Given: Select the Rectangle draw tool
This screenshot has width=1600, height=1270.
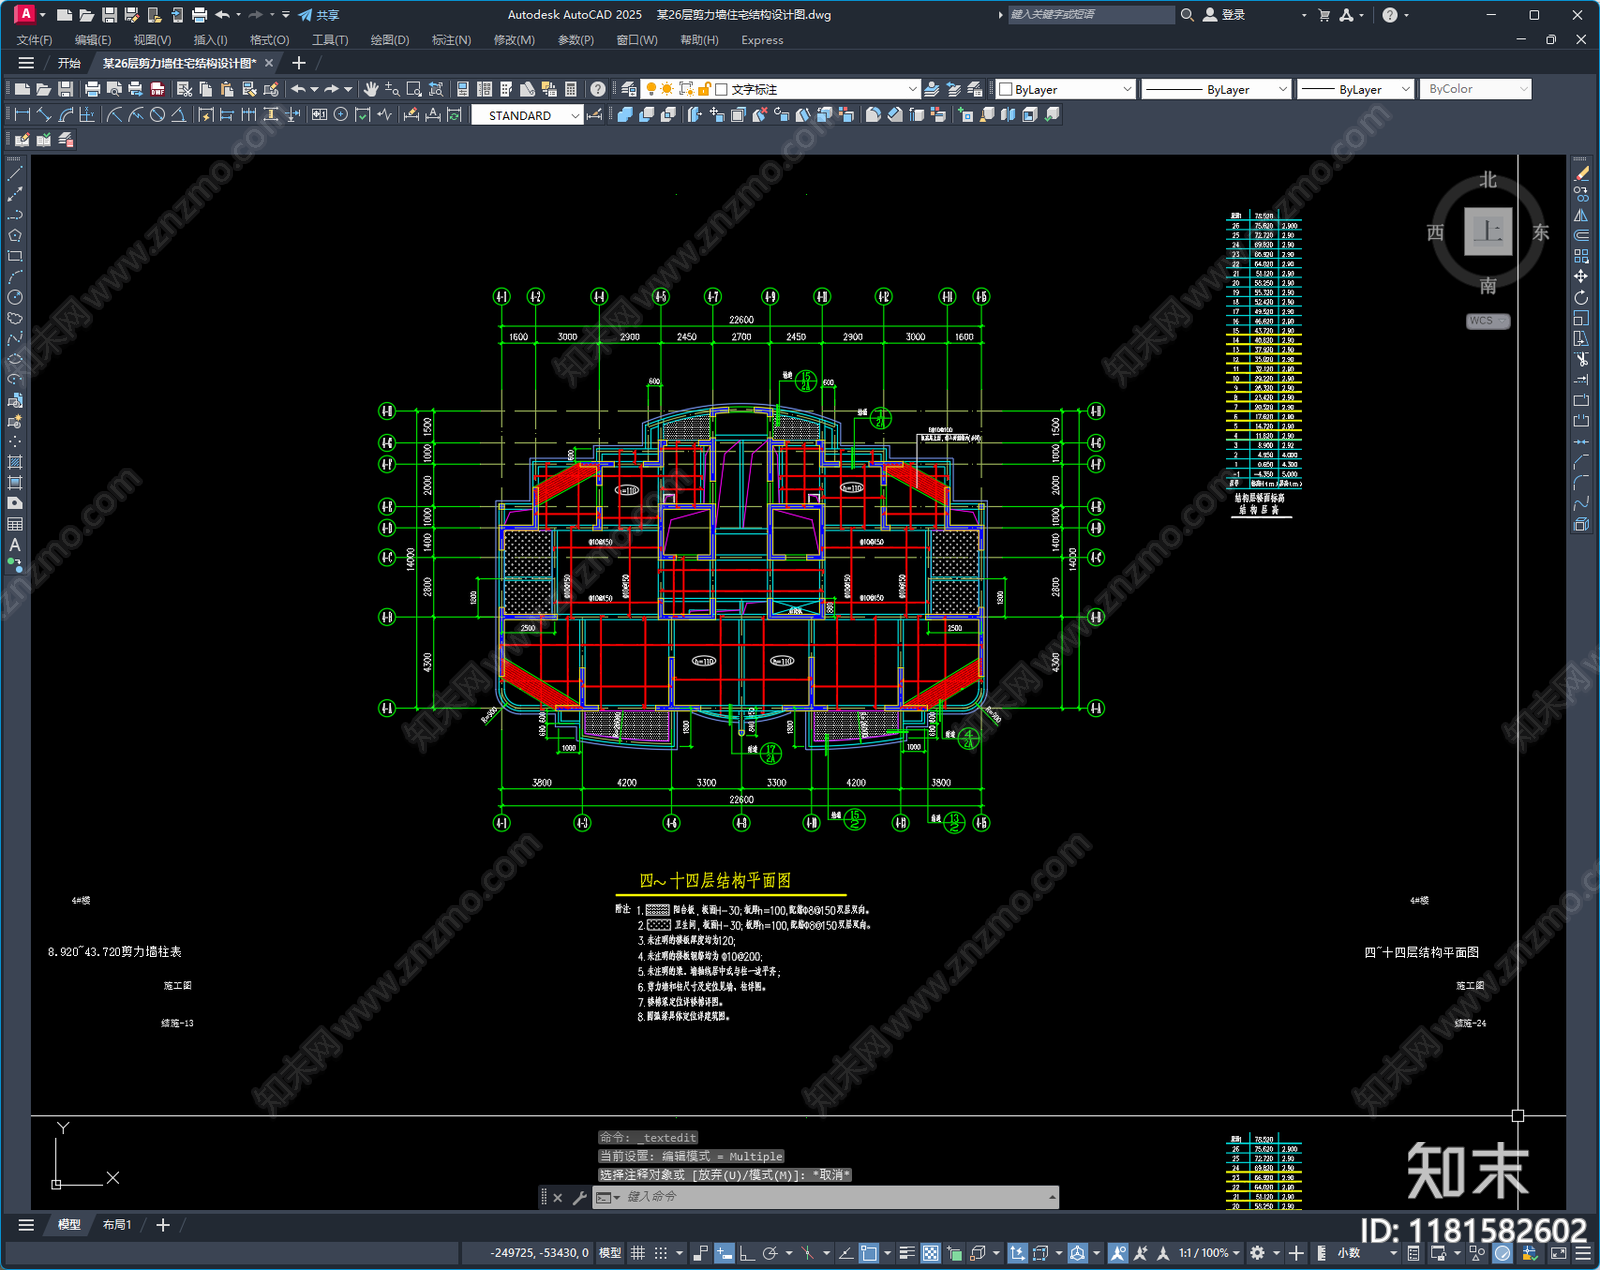Looking at the screenshot, I should [x=15, y=256].
